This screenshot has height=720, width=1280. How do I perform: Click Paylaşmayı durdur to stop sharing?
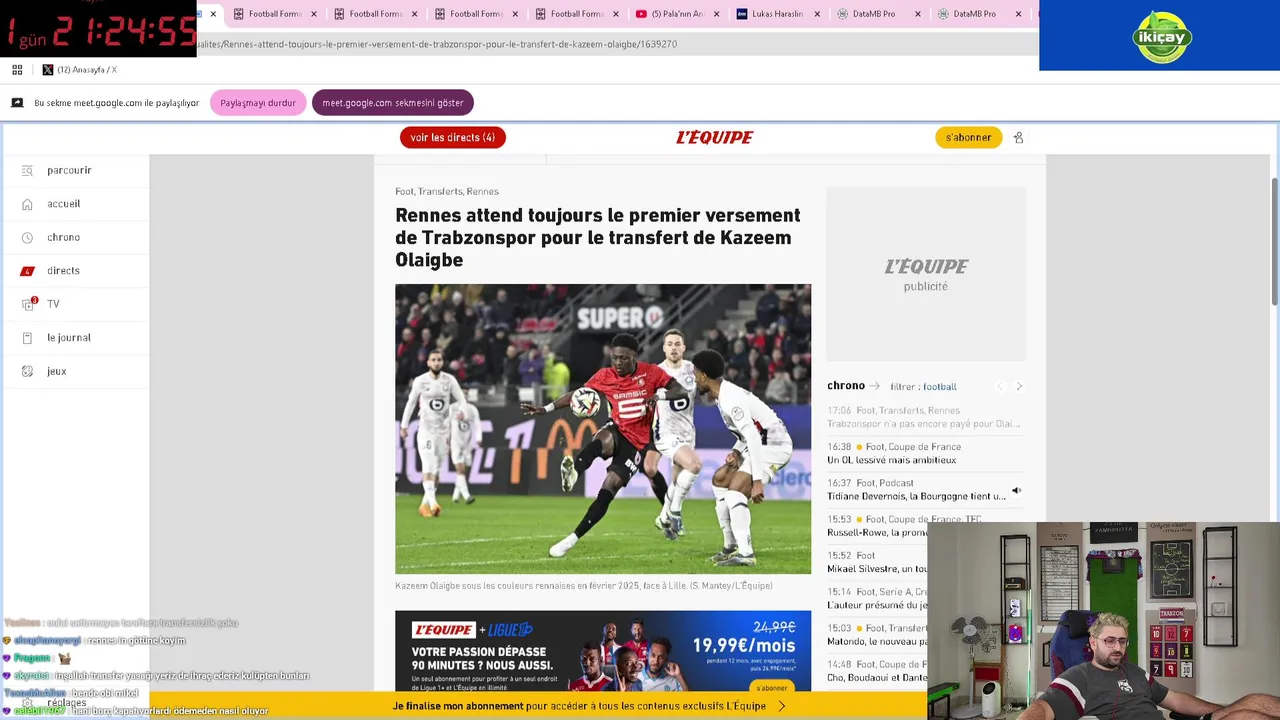coord(258,103)
